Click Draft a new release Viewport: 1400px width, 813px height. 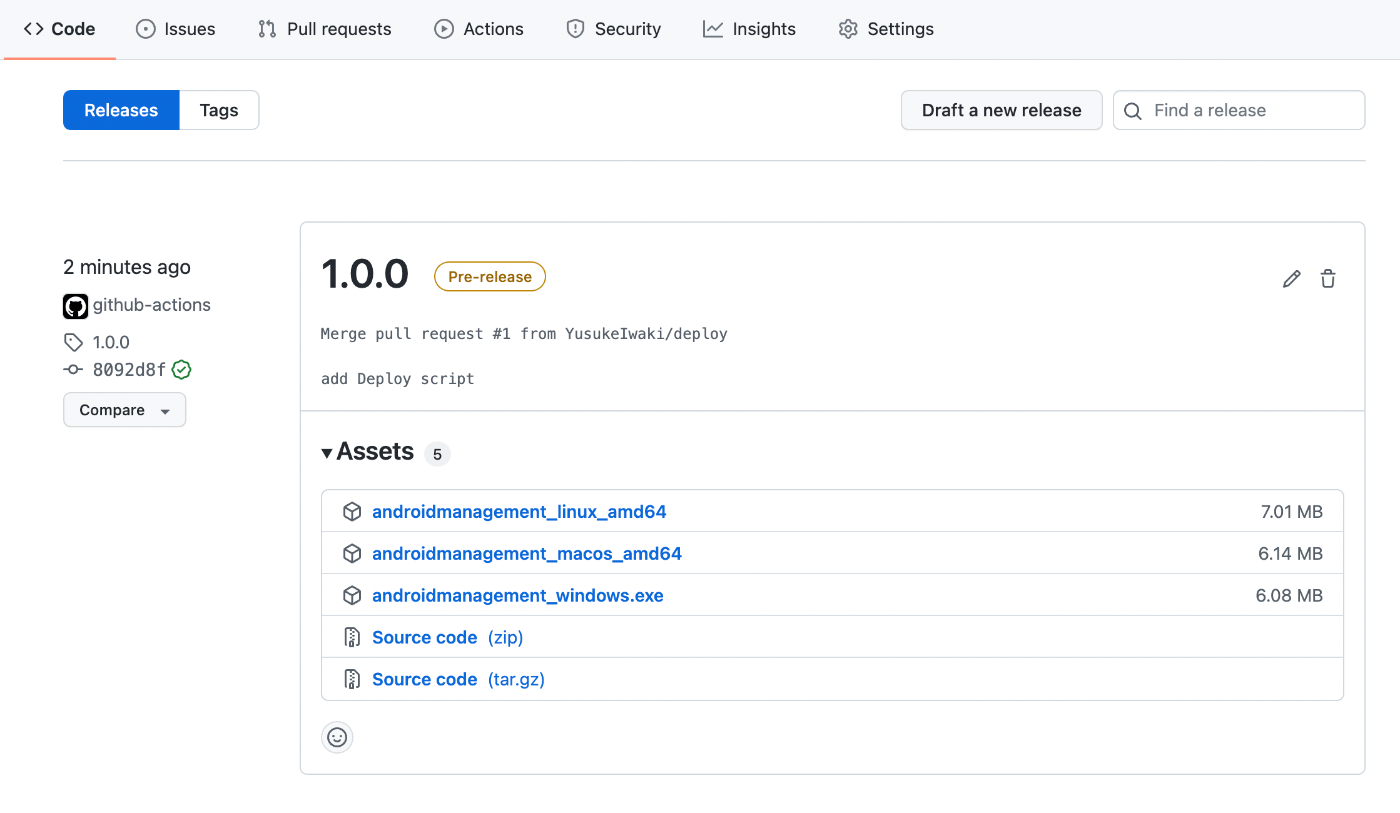pyautogui.click(x=1002, y=110)
